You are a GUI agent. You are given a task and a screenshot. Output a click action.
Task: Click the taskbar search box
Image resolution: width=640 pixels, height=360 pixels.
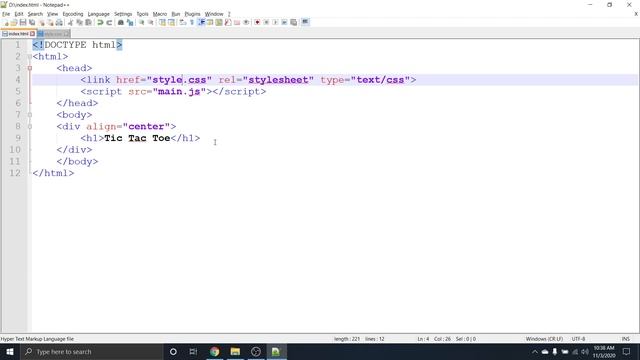(x=91, y=351)
